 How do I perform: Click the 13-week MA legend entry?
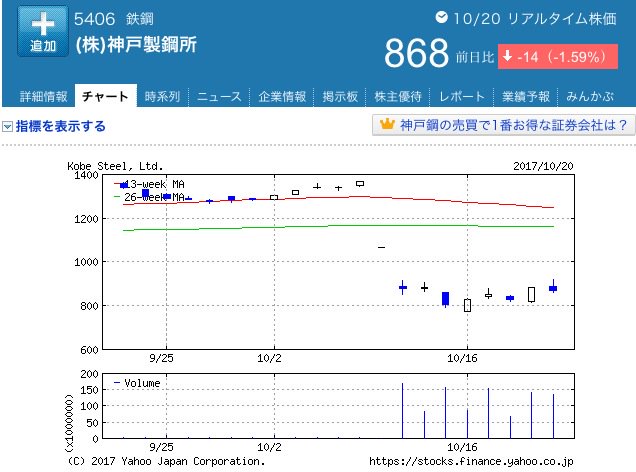pyautogui.click(x=149, y=185)
